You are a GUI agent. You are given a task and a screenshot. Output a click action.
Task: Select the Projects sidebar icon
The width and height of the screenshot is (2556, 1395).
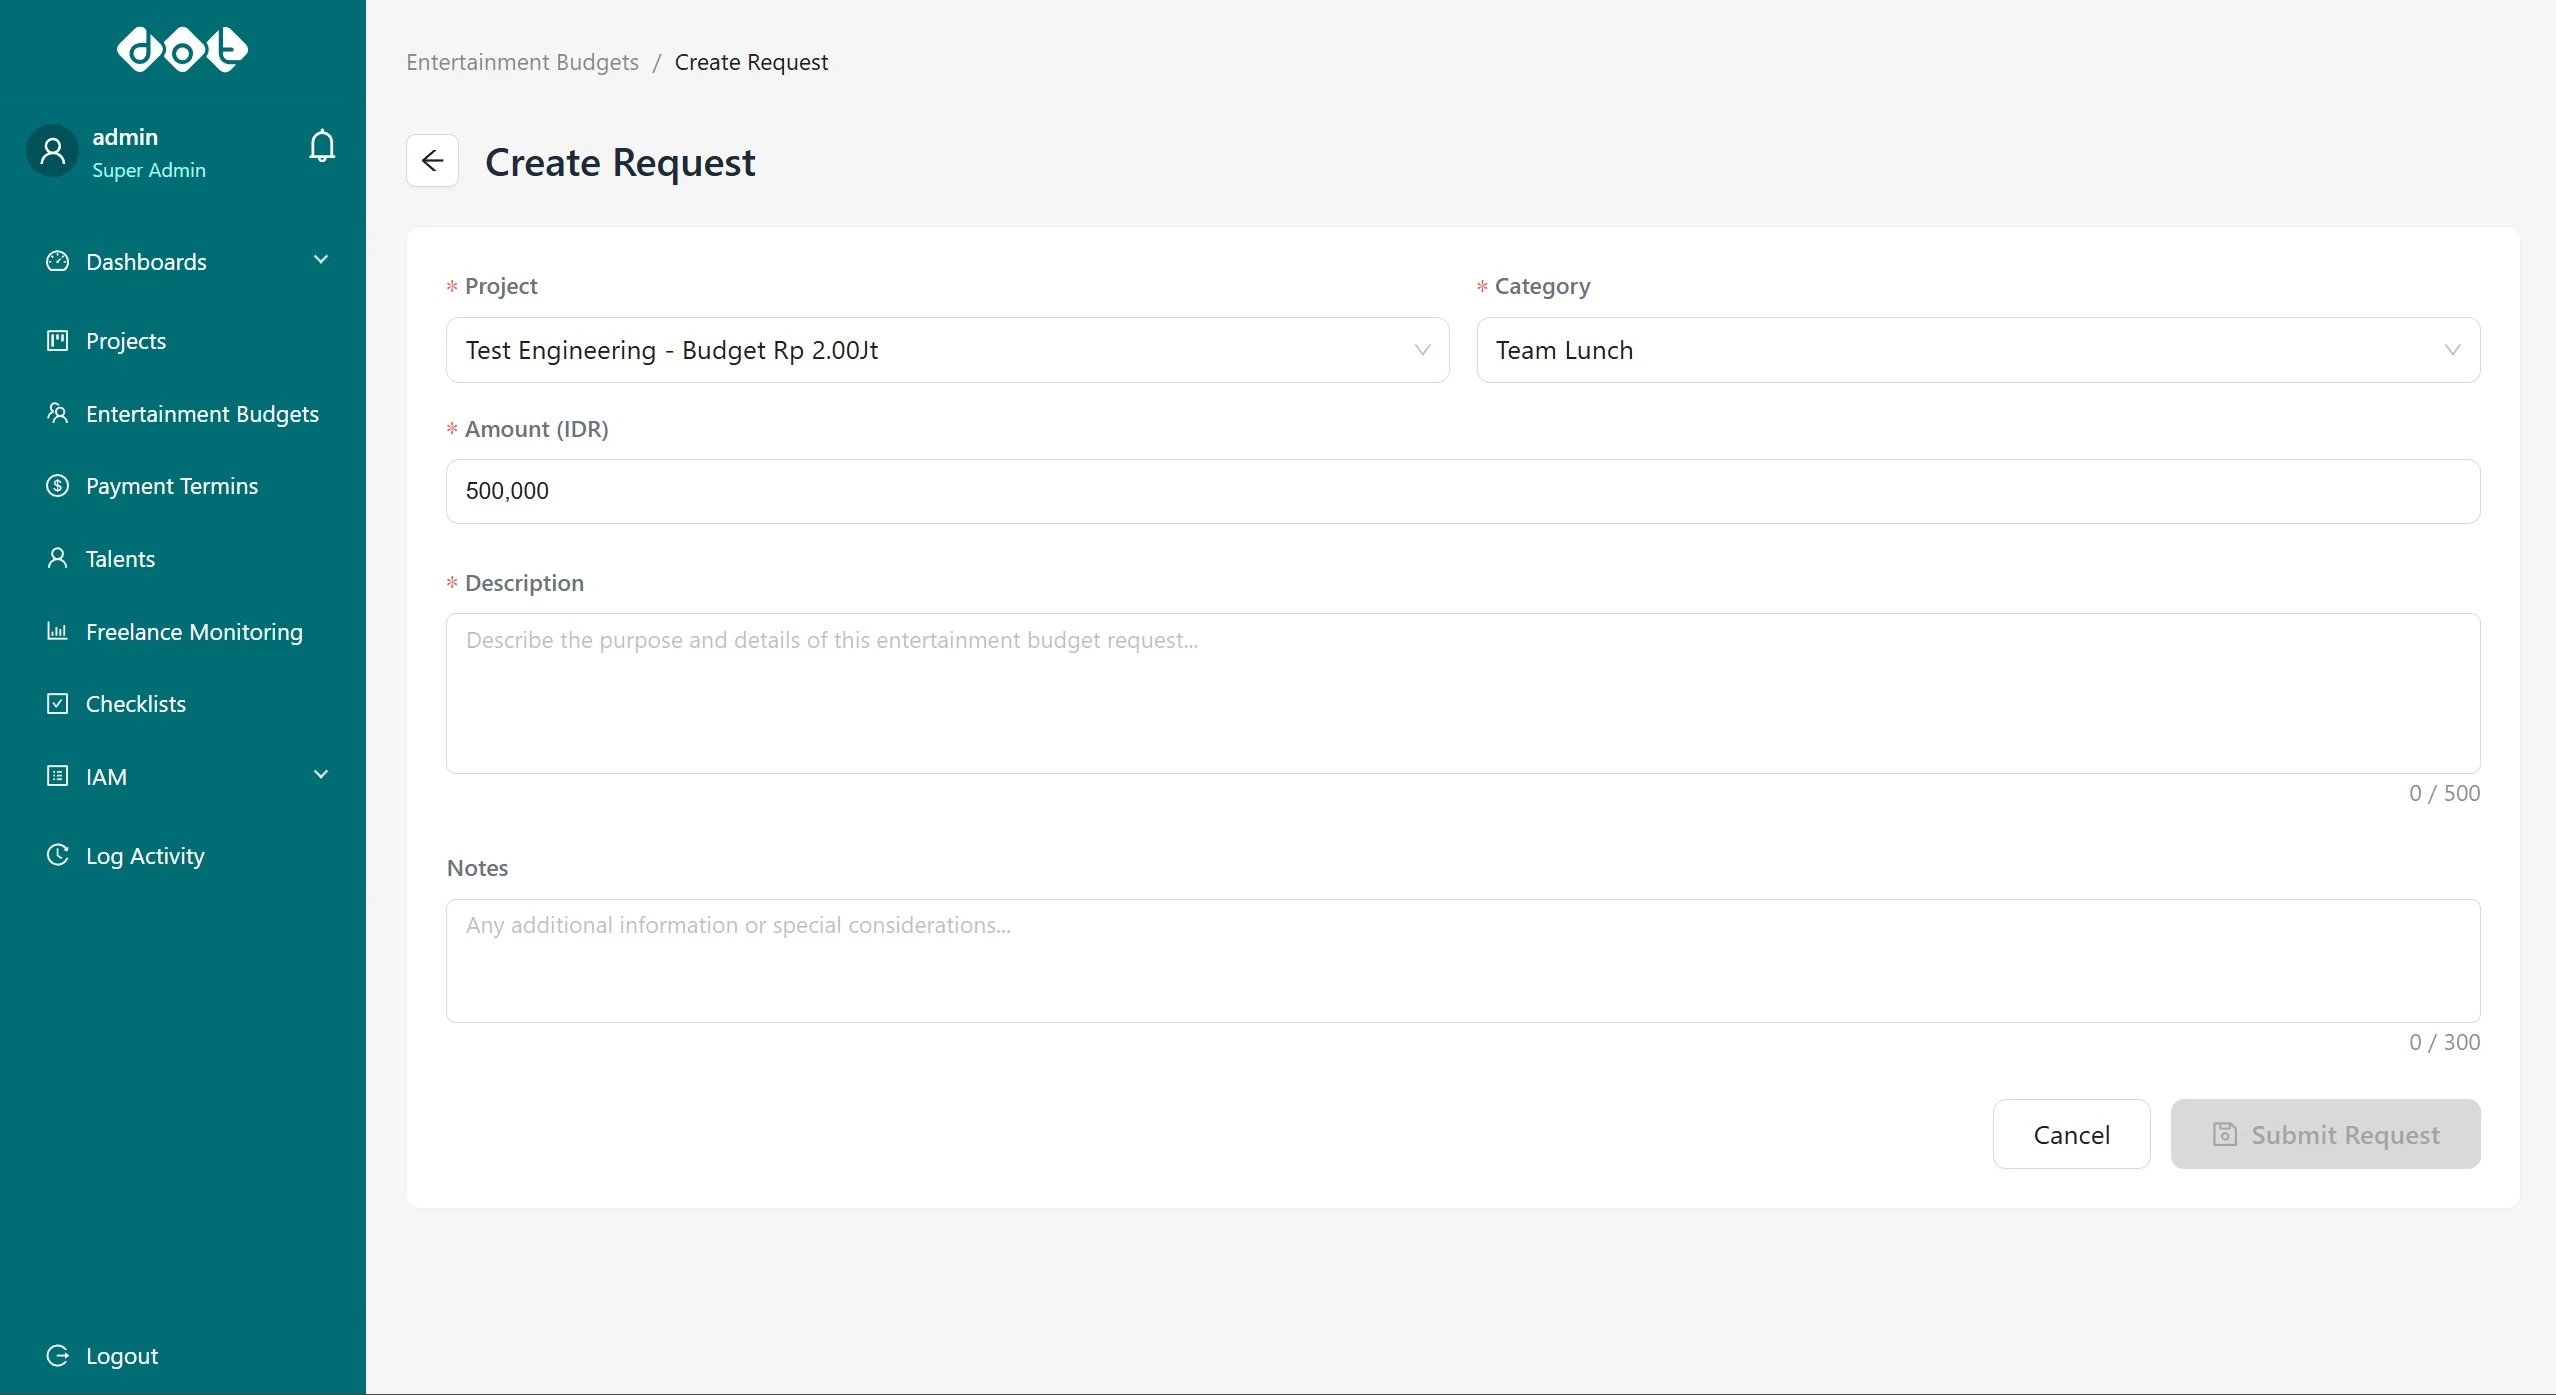(x=57, y=340)
